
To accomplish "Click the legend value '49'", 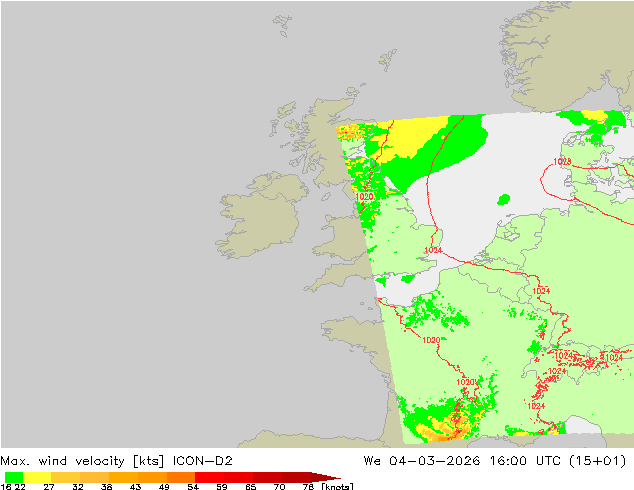I will click(164, 487).
